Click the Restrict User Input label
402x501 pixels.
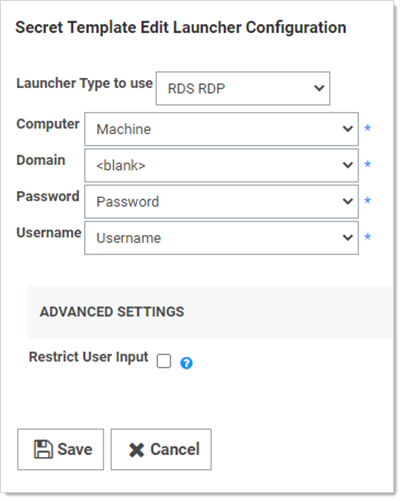(x=88, y=357)
